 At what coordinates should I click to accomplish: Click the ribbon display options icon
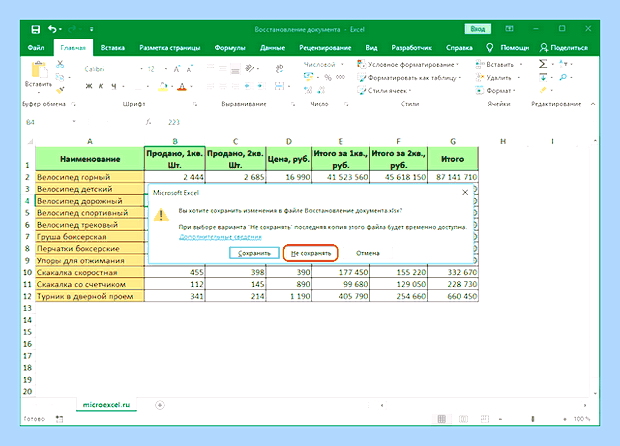(509, 28)
